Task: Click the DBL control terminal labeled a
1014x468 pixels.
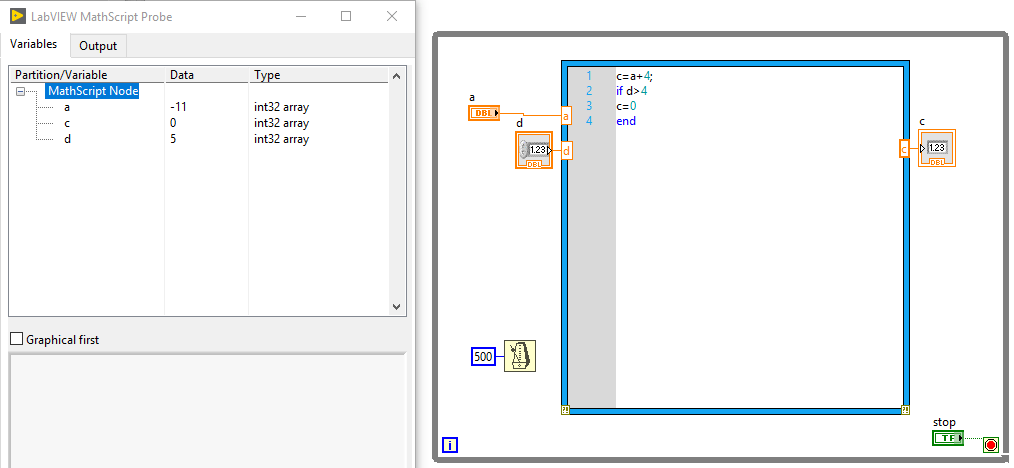Action: click(484, 113)
